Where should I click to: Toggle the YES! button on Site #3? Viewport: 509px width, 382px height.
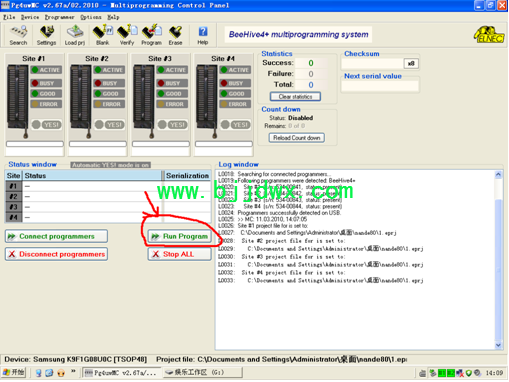click(x=178, y=125)
